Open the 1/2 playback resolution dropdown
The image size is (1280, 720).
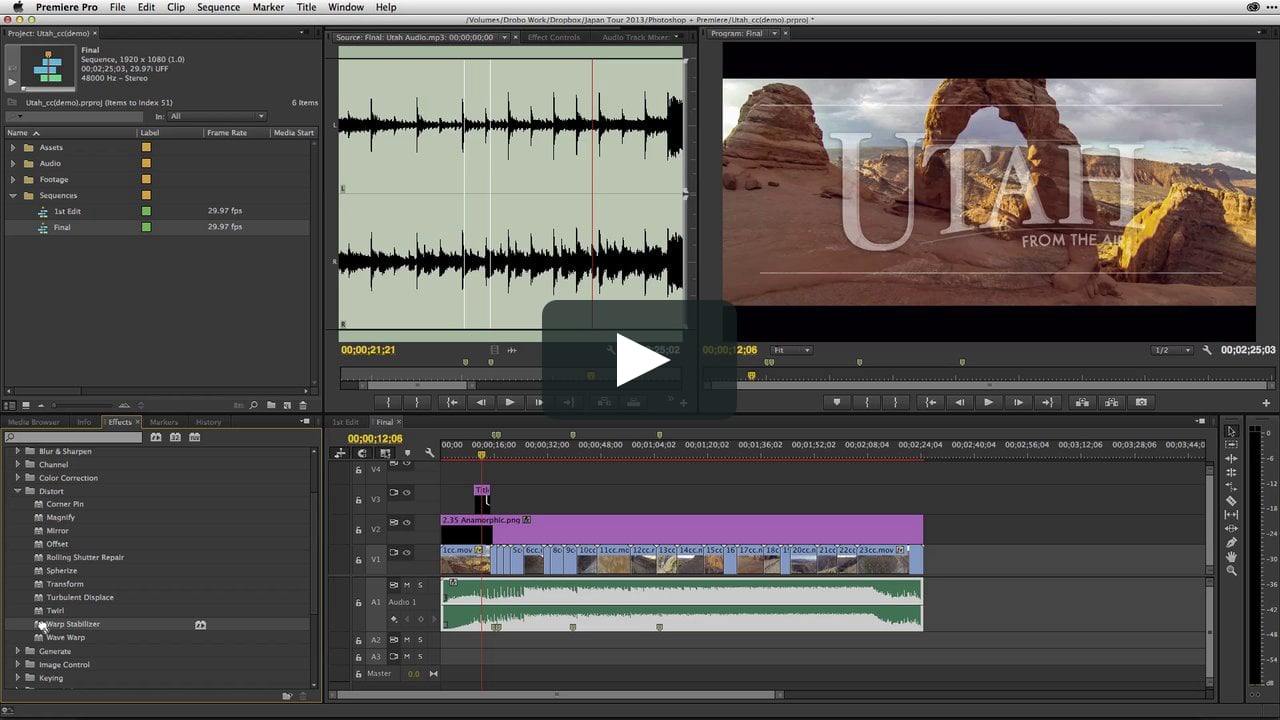click(x=1173, y=350)
